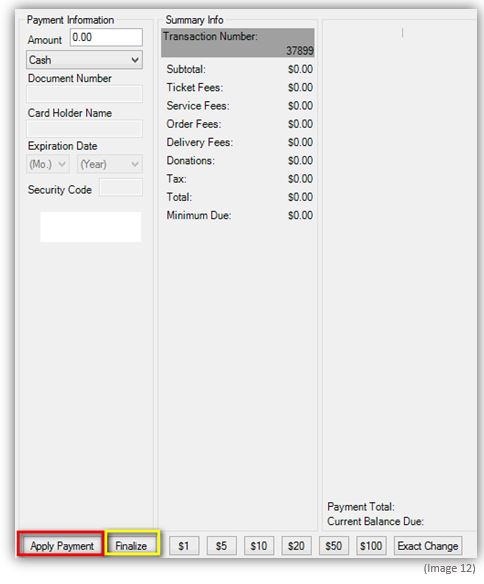Add a $1 cash amount
Viewport: 484px width, 584px height.
click(184, 546)
